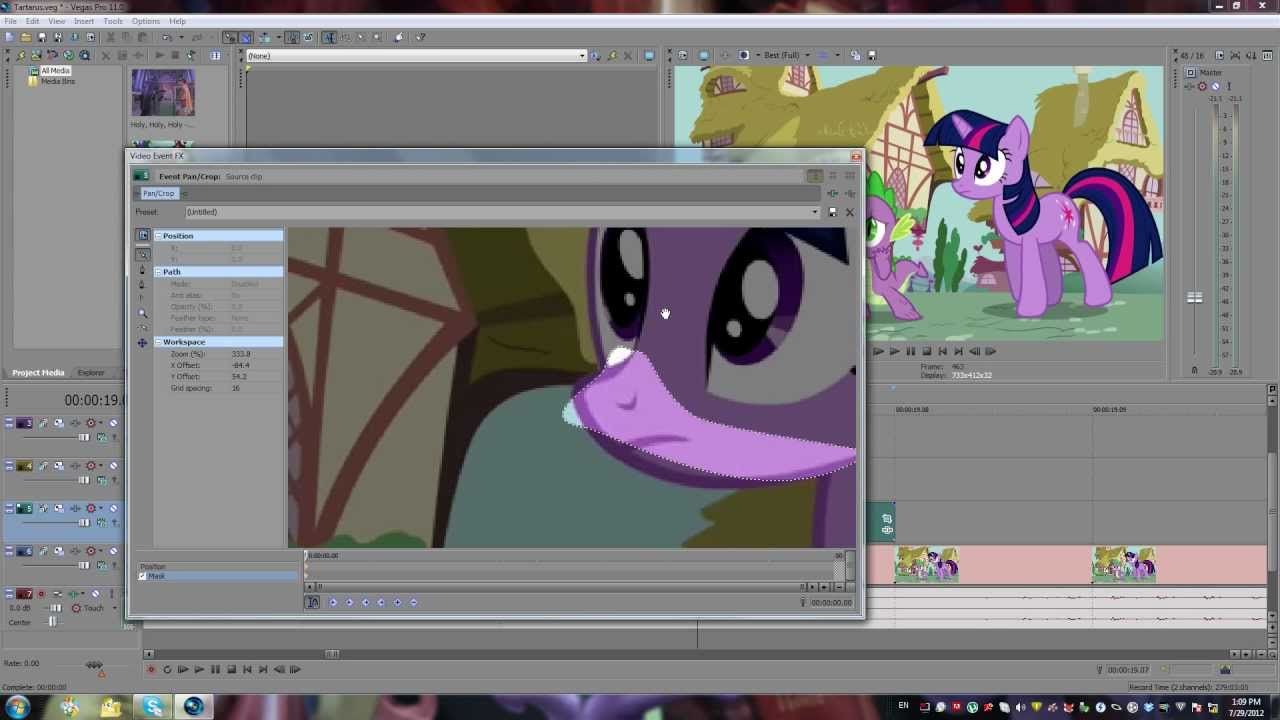
Task: Select All Media in the media tree
Action: point(55,71)
